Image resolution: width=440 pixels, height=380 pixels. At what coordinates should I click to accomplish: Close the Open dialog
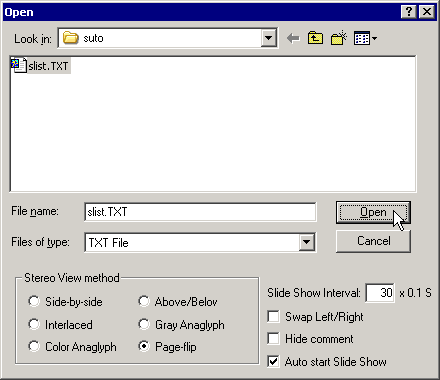point(426,12)
